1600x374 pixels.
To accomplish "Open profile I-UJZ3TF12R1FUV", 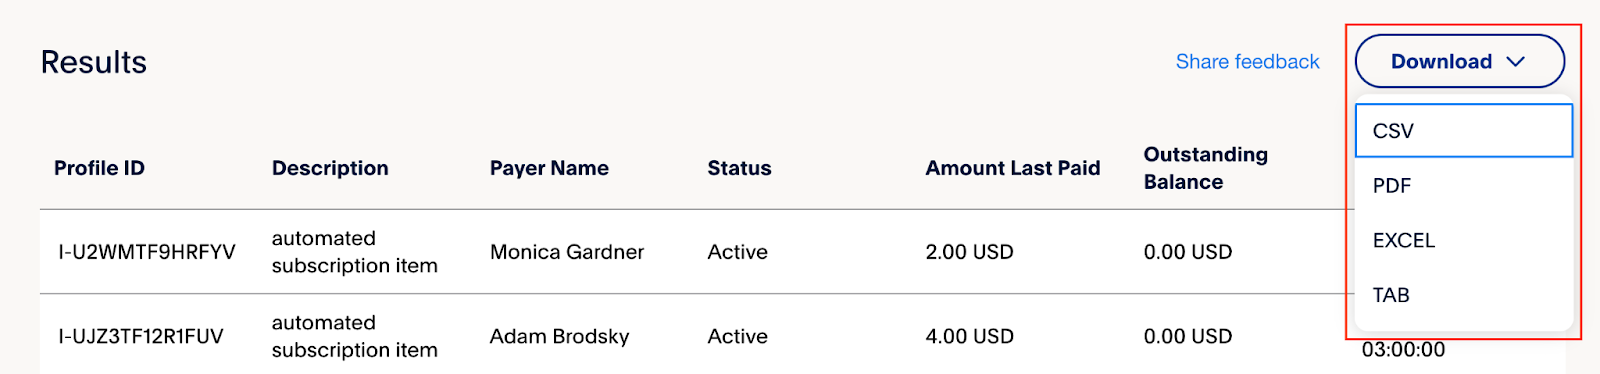I will [x=141, y=336].
